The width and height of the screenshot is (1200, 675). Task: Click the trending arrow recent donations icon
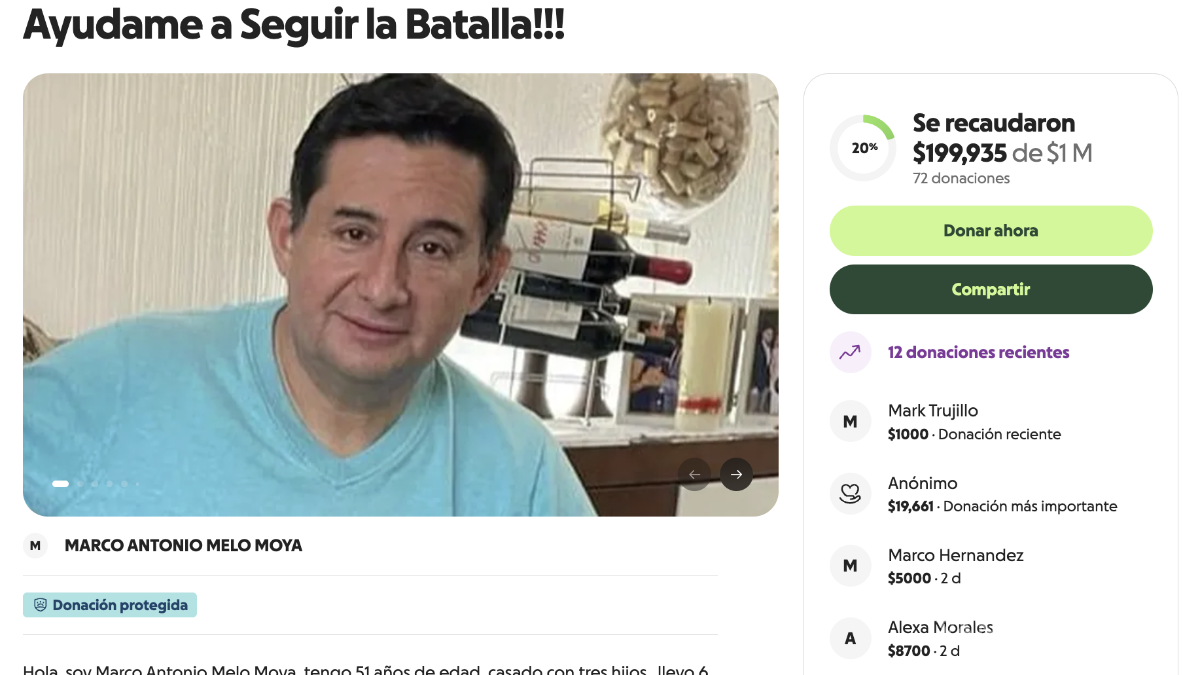pos(850,352)
